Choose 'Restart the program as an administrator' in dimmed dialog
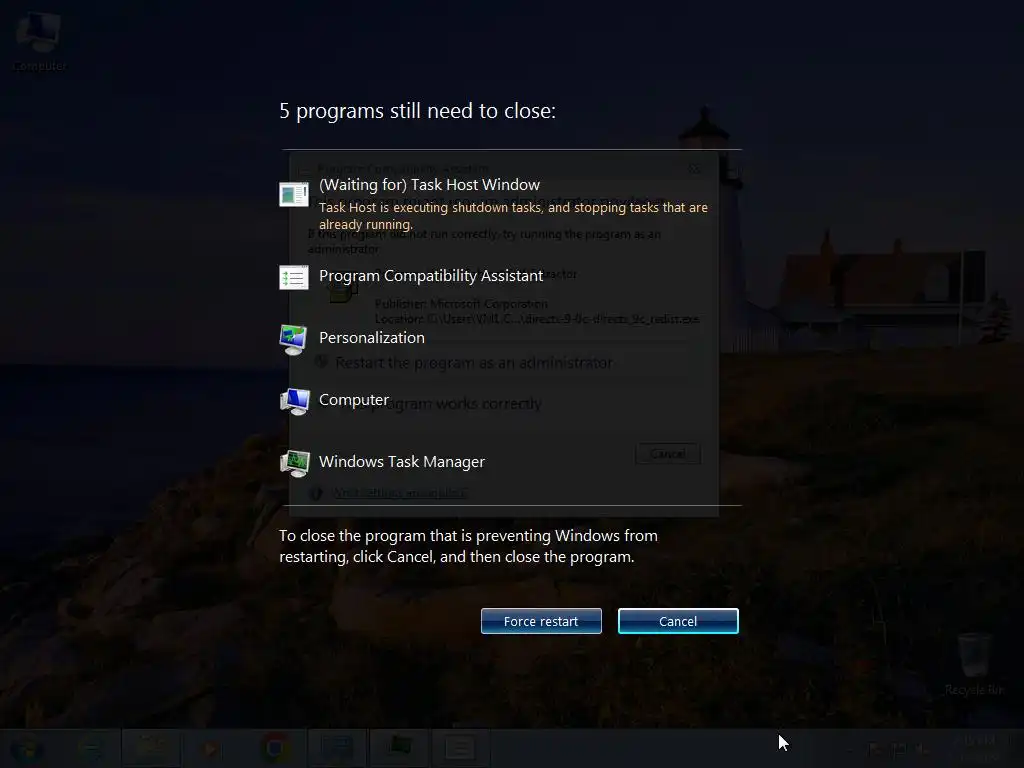Viewport: 1024px width, 768px height. point(473,362)
